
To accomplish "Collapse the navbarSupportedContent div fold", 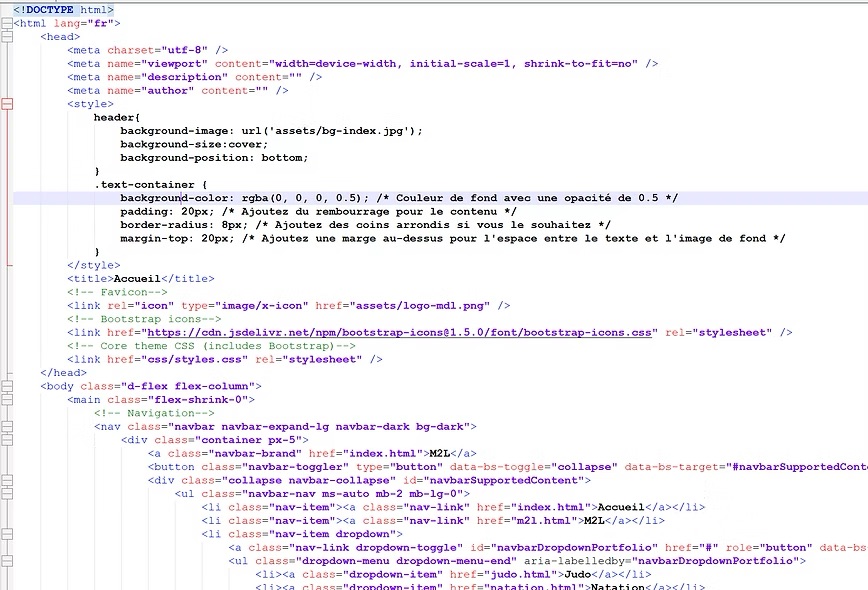I will point(8,480).
